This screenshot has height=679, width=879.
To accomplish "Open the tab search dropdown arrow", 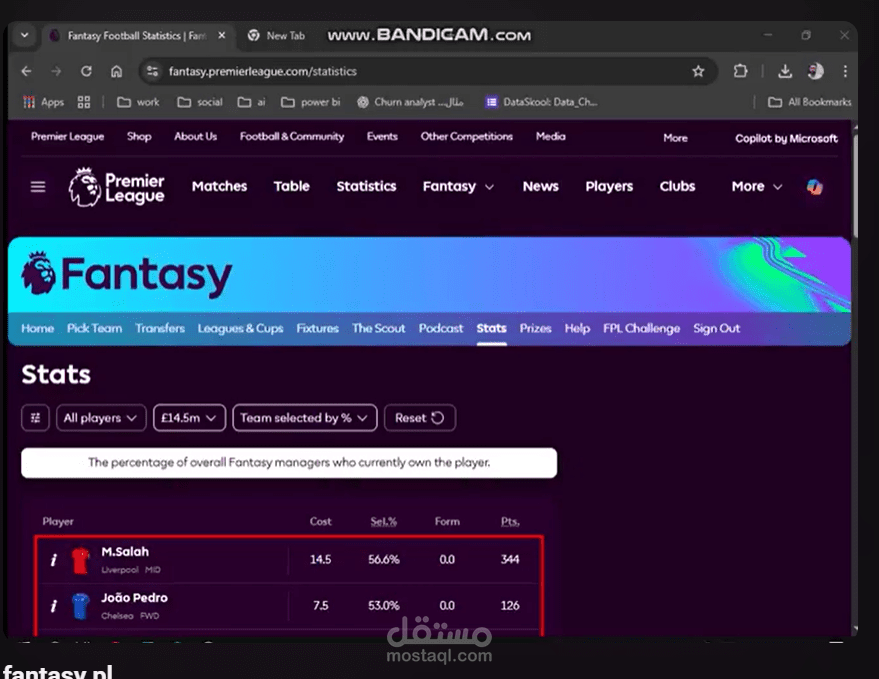I will click(24, 35).
